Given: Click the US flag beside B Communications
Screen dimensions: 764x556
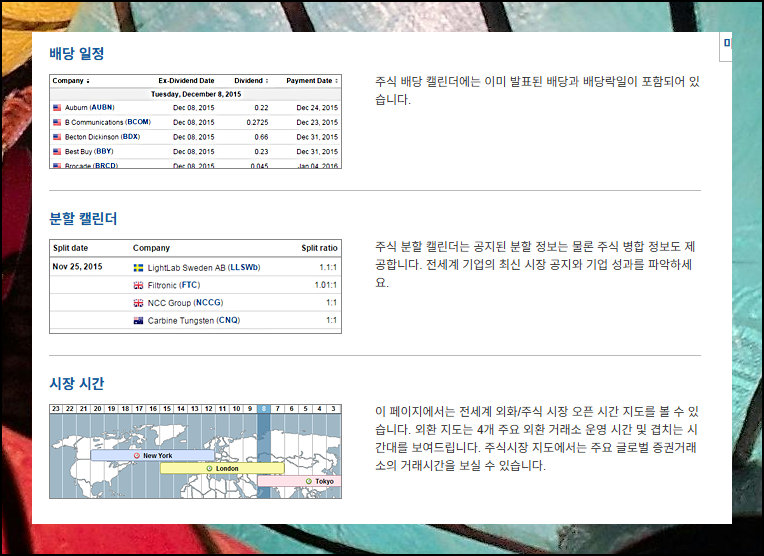Looking at the screenshot, I should (x=57, y=122).
